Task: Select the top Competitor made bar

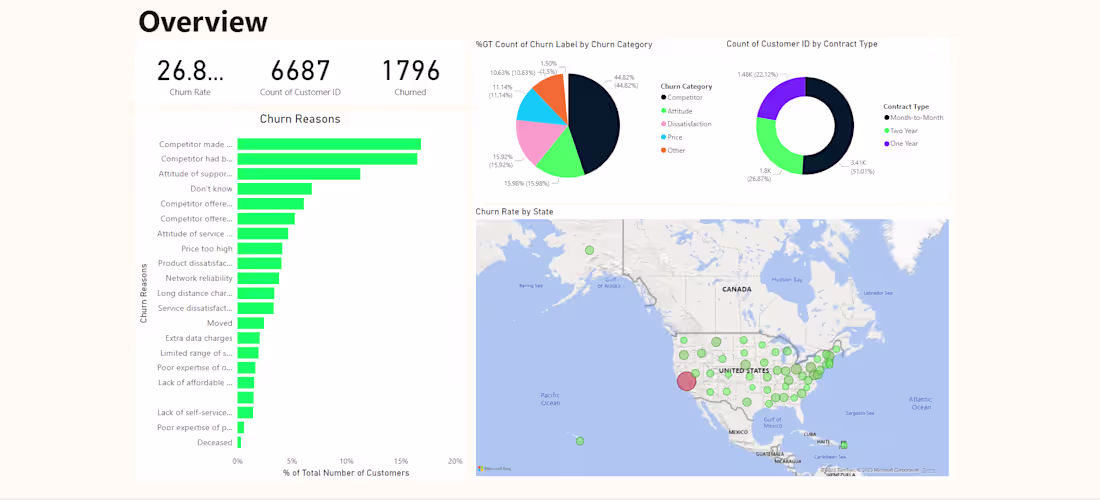Action: [329, 144]
